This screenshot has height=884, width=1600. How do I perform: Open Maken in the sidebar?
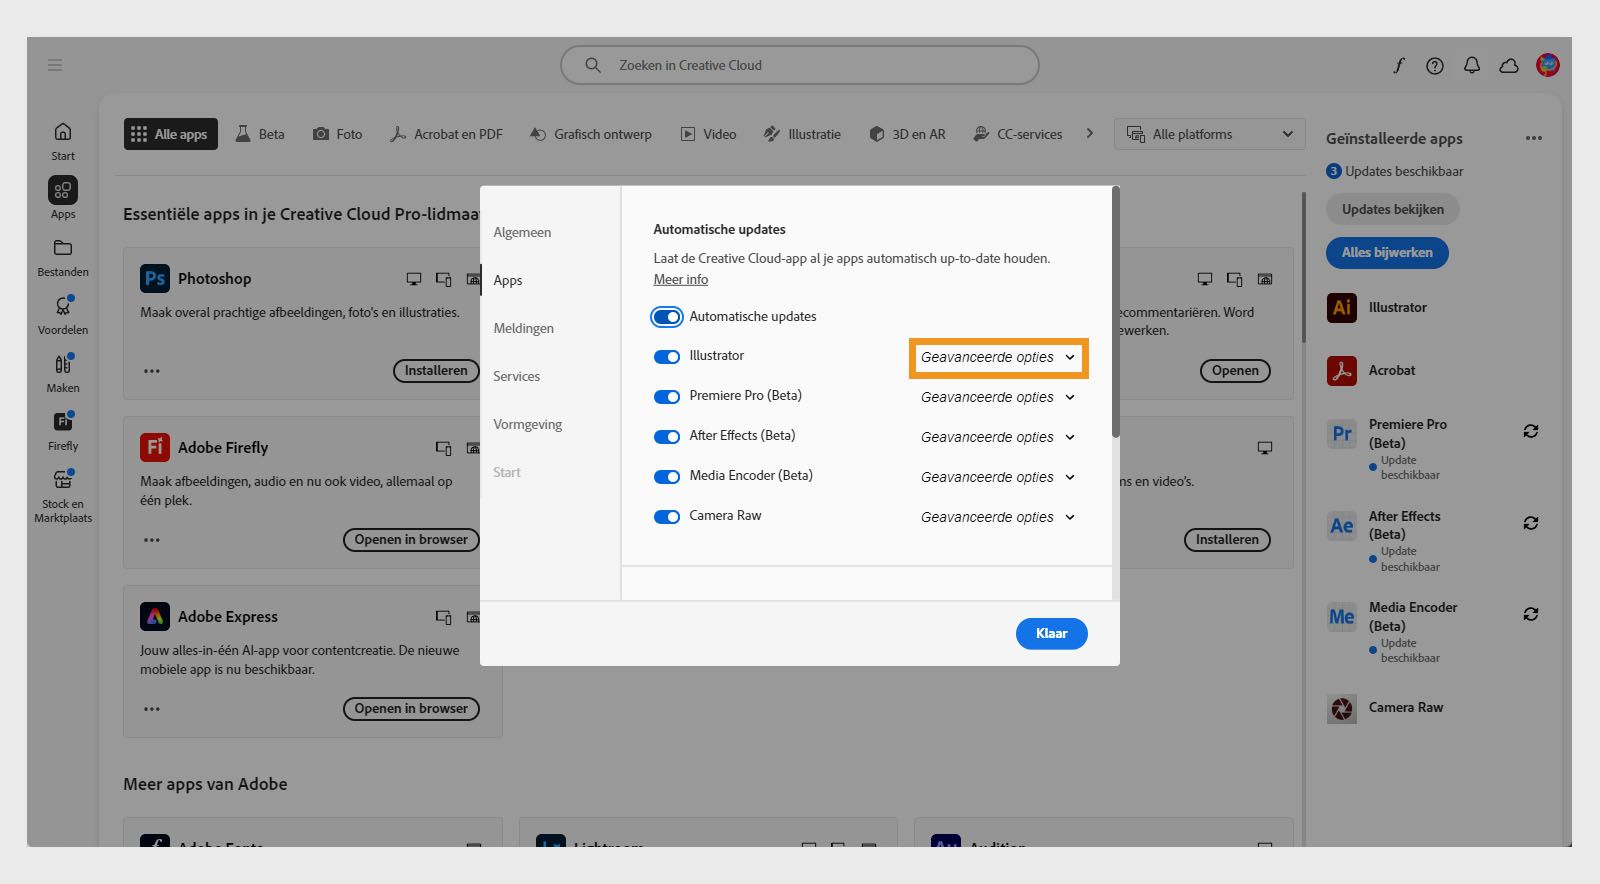(63, 373)
